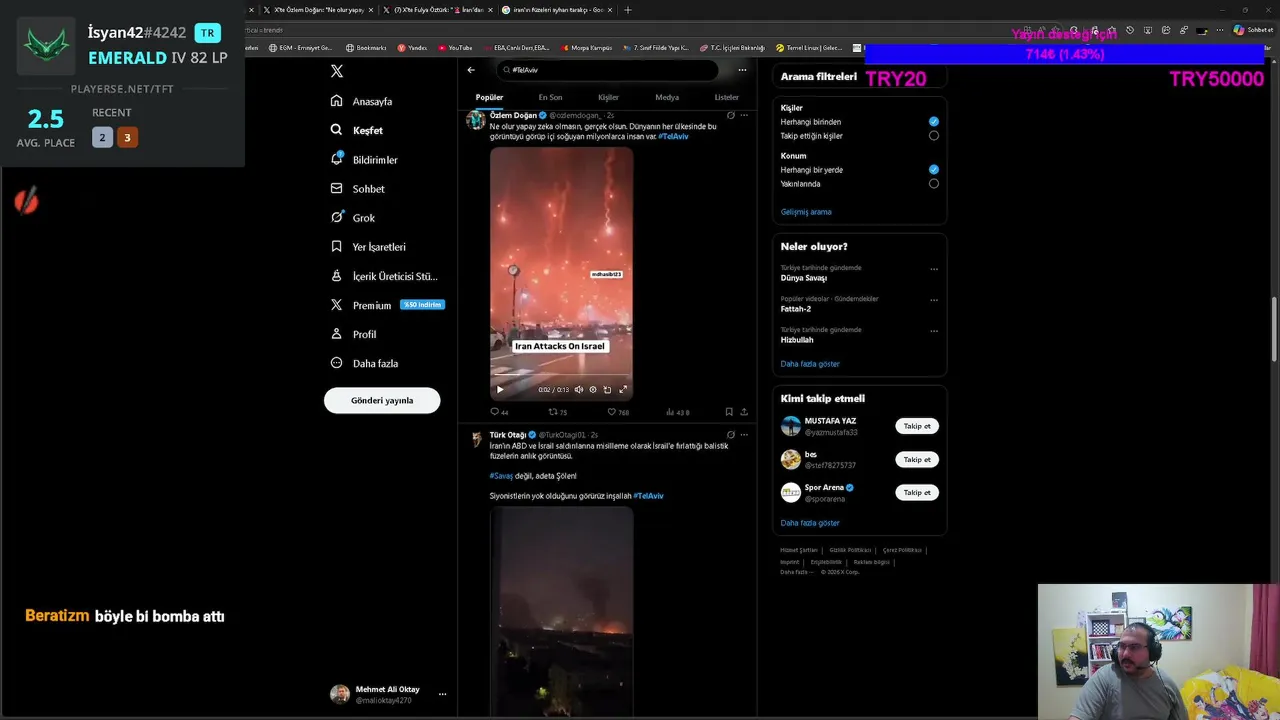Viewport: 1280px width, 720px height.
Task: Go back with the arrow icon
Action: [471, 70]
